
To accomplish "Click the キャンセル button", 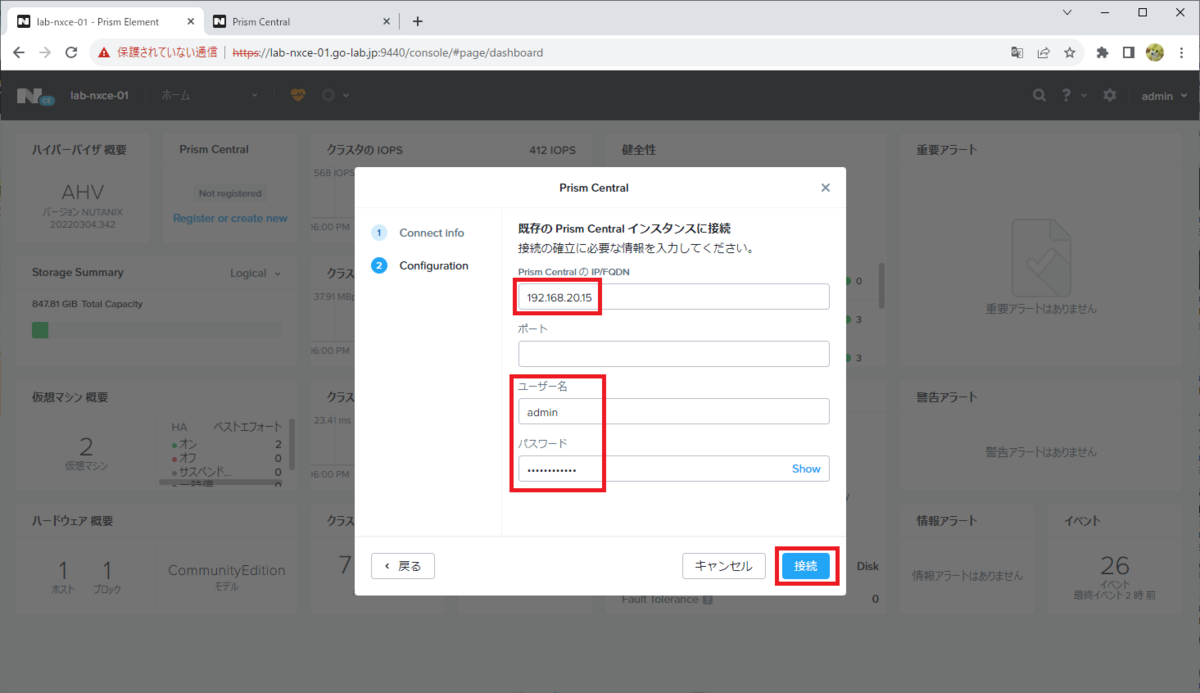I will tap(724, 566).
